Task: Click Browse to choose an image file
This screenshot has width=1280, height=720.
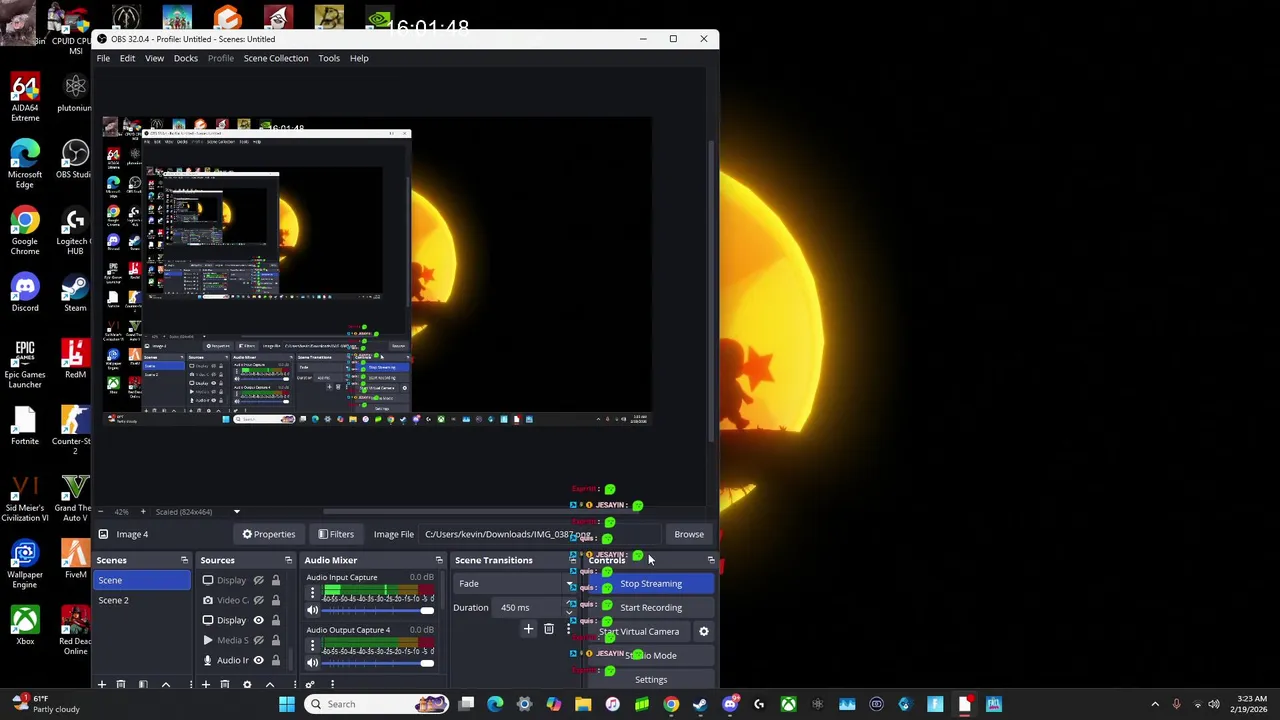Action: point(689,534)
